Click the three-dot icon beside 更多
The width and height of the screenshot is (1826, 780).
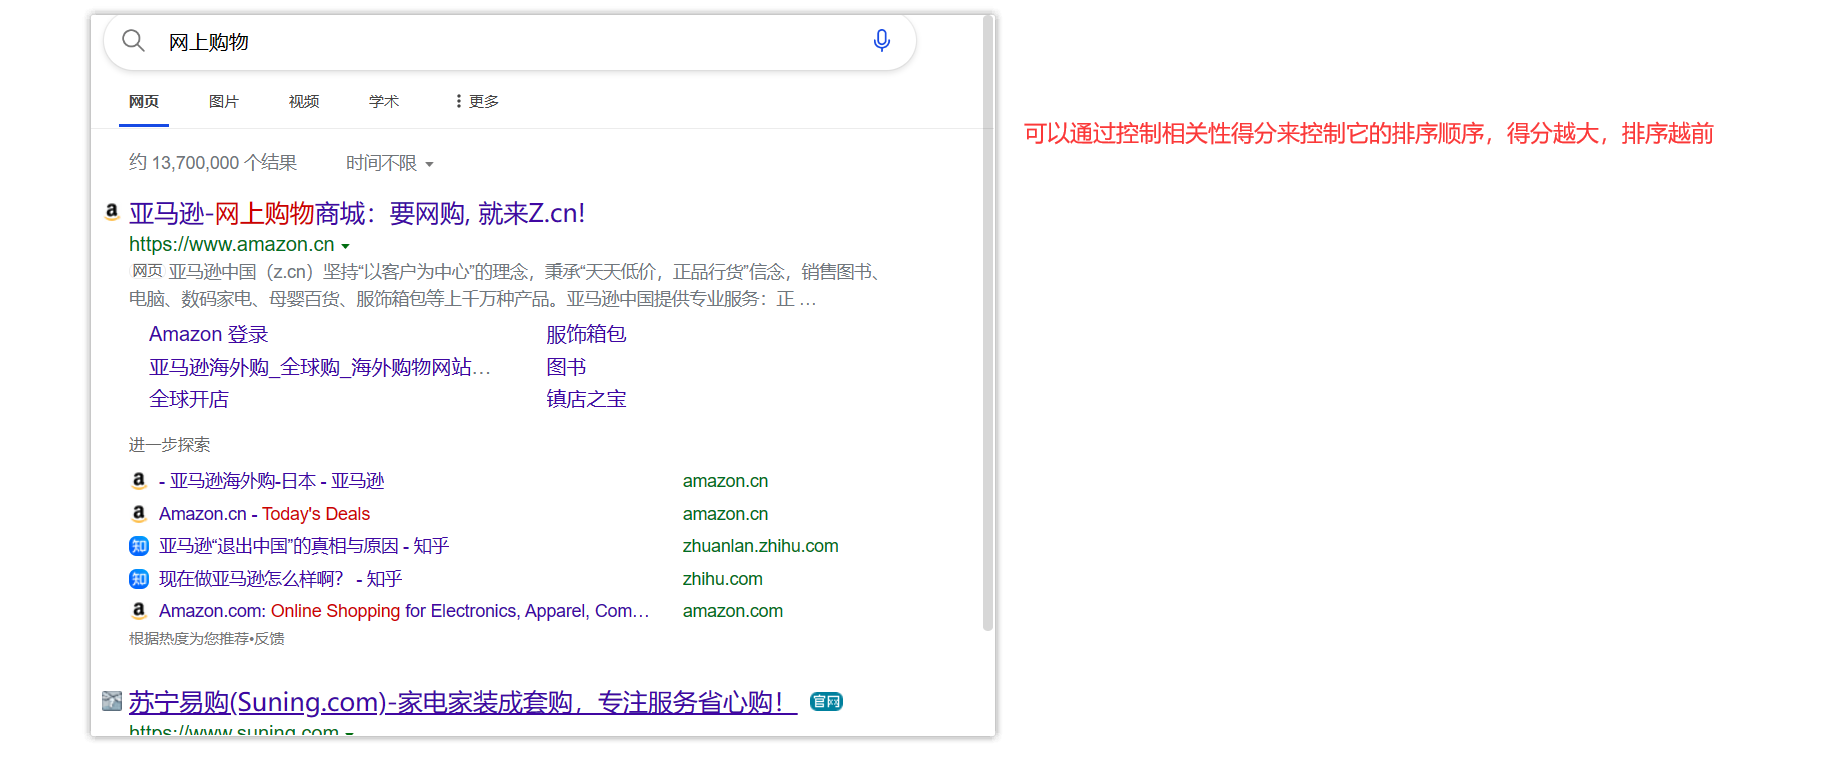click(x=458, y=101)
